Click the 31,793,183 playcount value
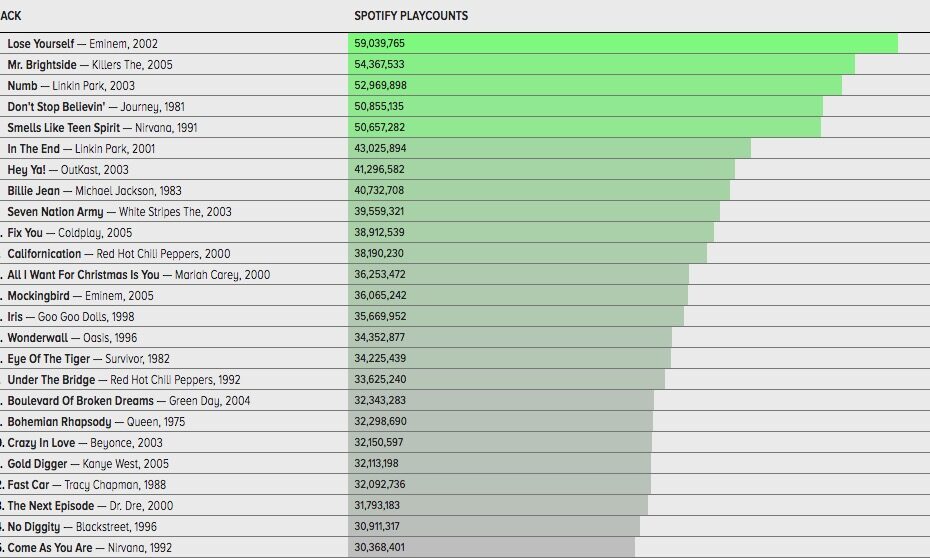This screenshot has height=558, width=930. pos(377,505)
